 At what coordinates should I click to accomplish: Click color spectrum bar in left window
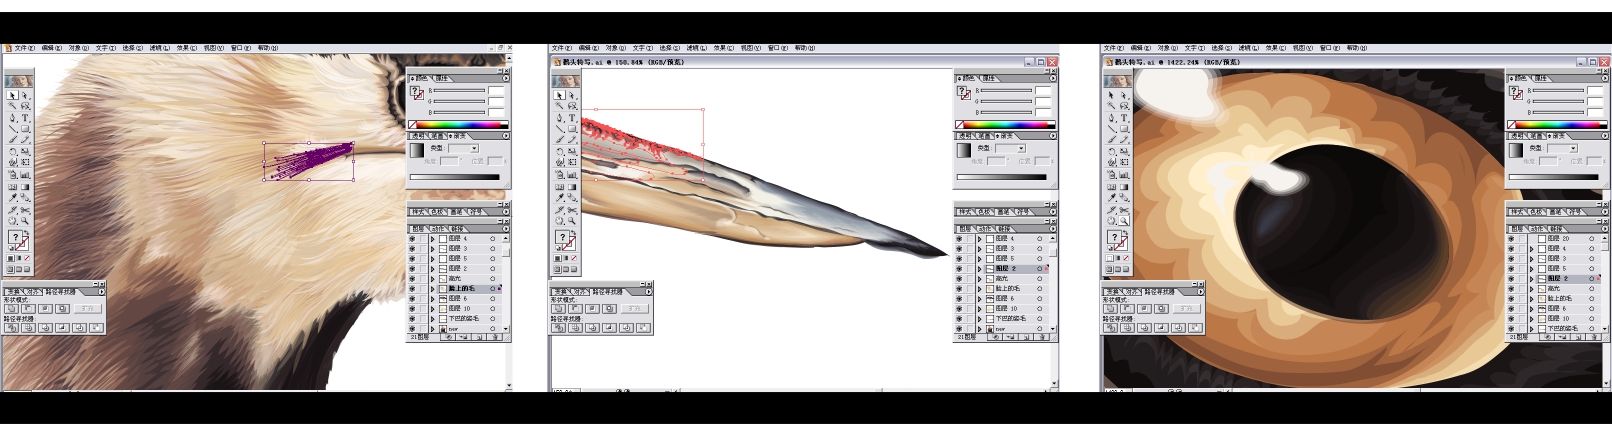(x=459, y=124)
